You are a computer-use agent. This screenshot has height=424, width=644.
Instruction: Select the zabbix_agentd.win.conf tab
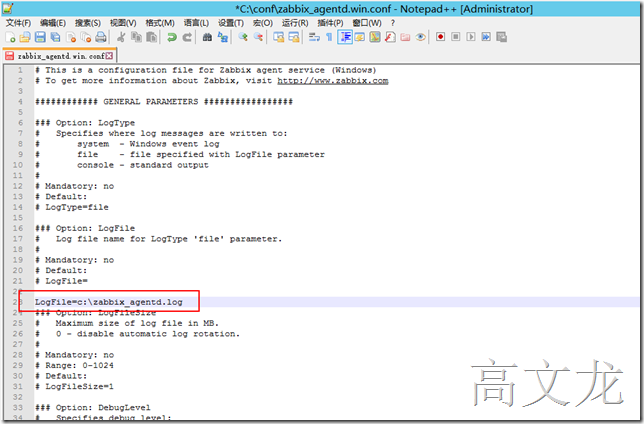point(60,55)
